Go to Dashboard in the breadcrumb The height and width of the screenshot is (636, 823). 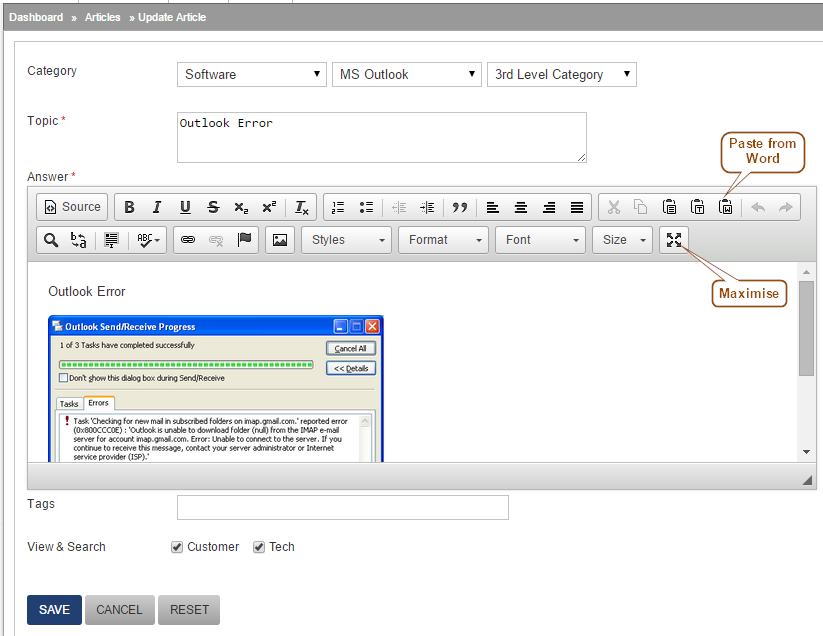[36, 17]
